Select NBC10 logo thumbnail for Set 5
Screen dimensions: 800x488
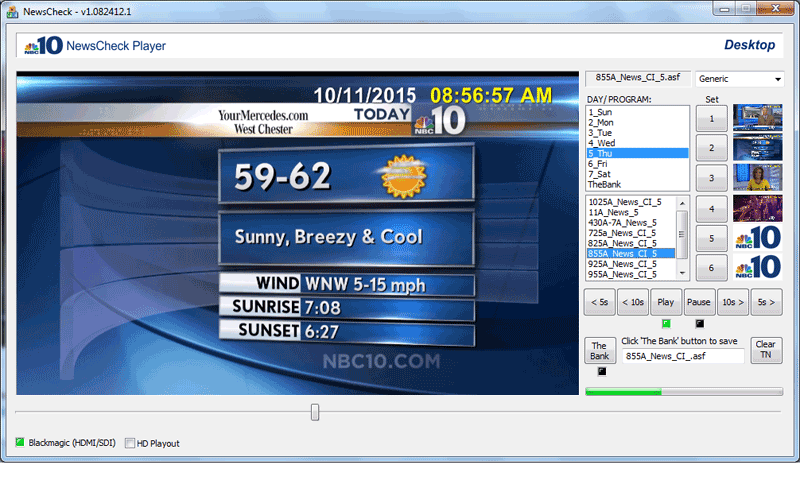[757, 237]
